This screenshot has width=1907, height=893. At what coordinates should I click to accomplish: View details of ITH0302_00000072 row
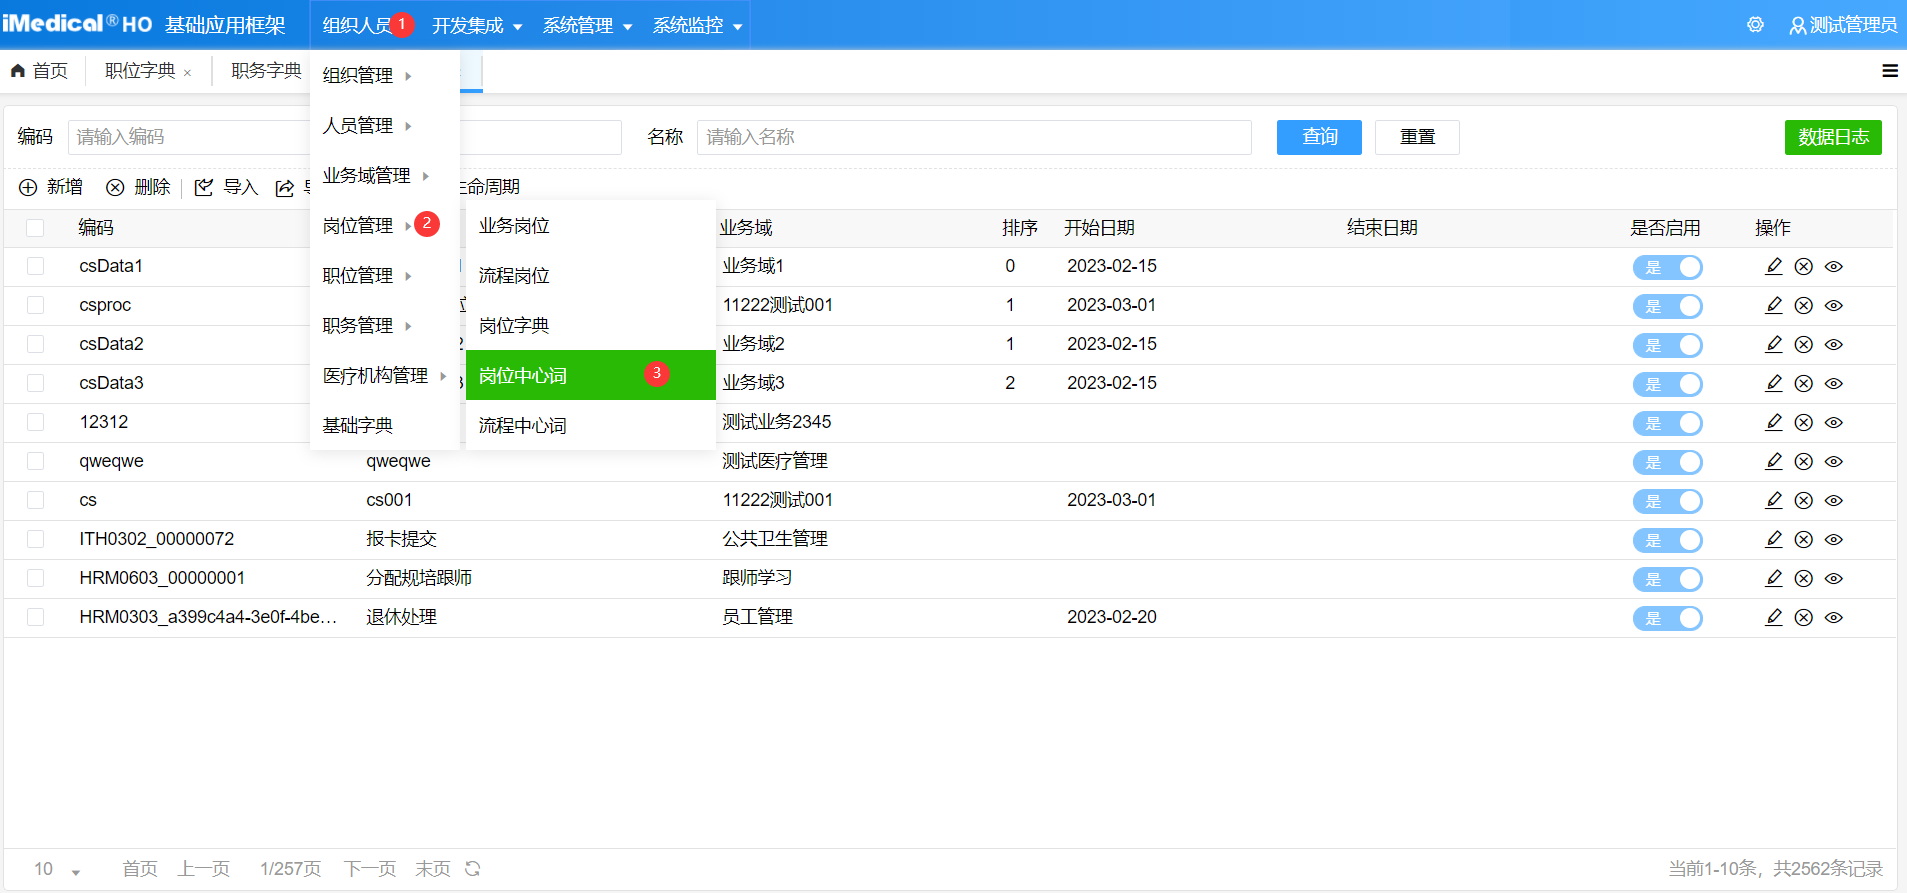[x=1834, y=539]
